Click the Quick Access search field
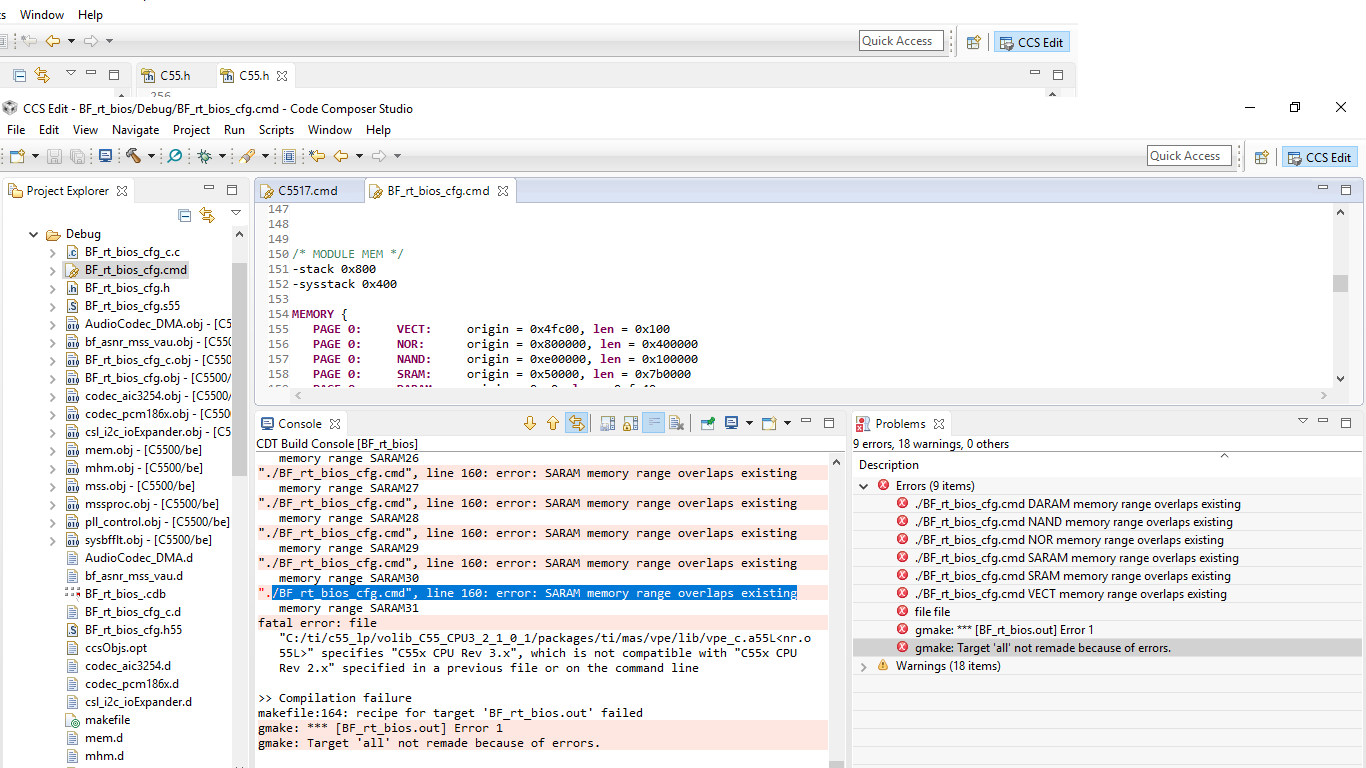The height and width of the screenshot is (768, 1366). (1189, 156)
